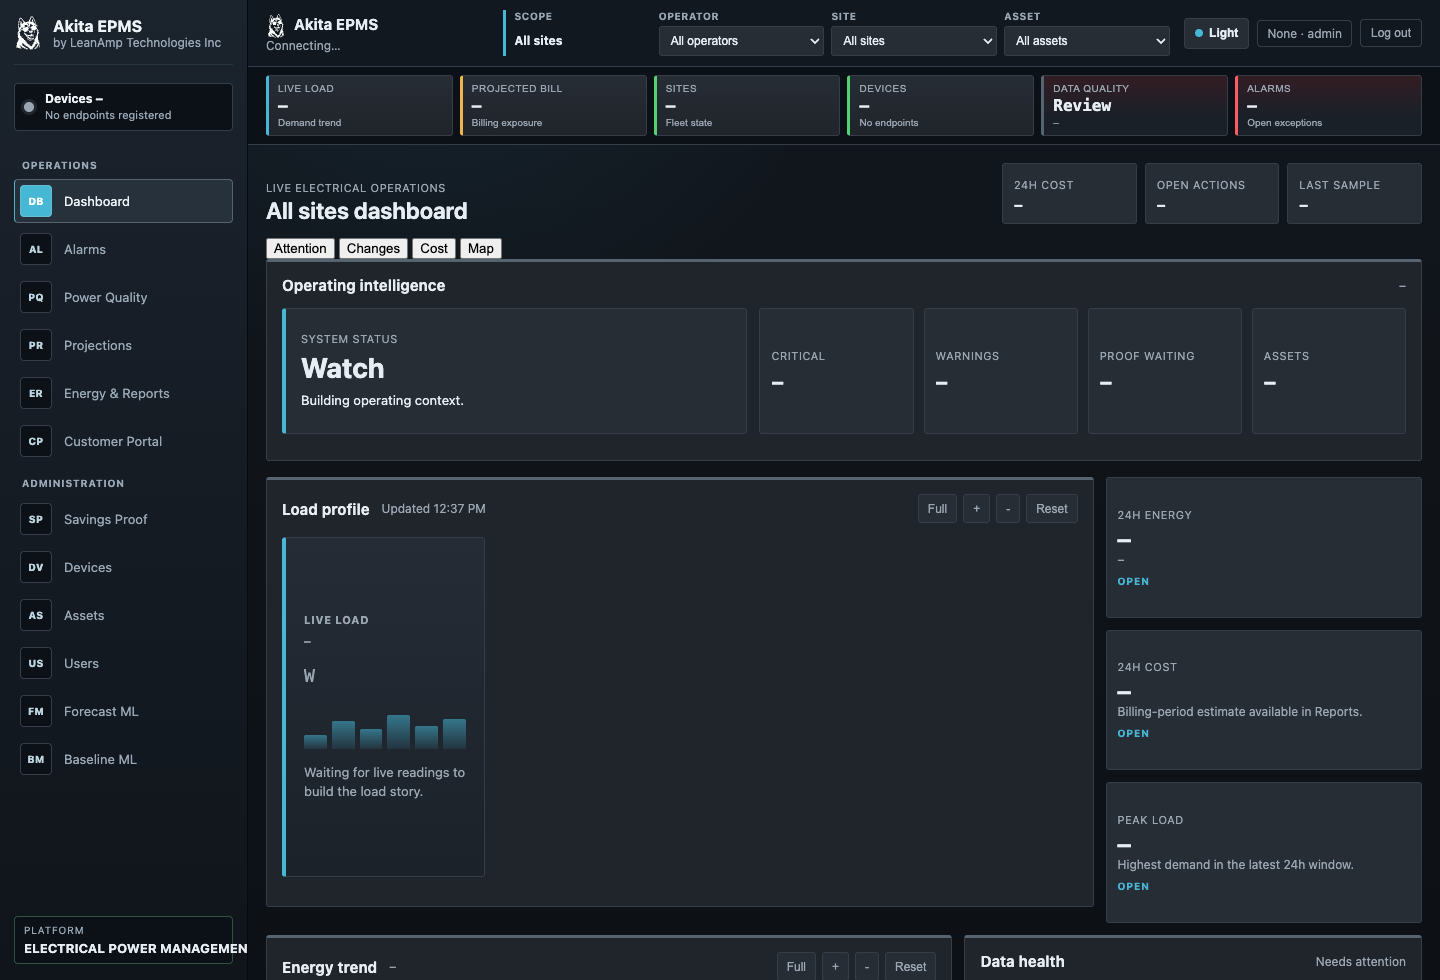Image resolution: width=1440 pixels, height=980 pixels.
Task: Click Full in the Energy trend panel
Action: tap(796, 967)
